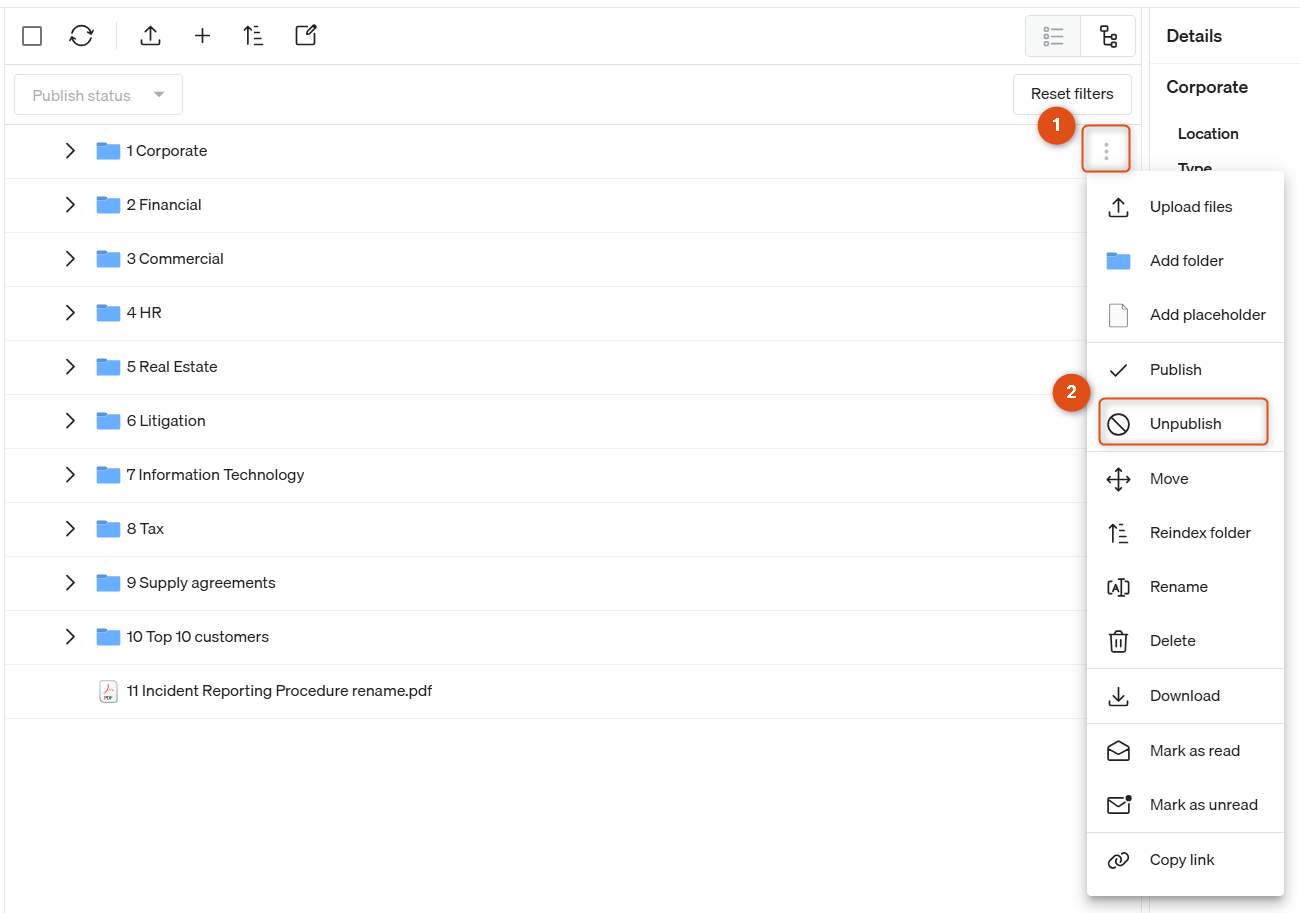
Task: Click the Reset filters button
Action: [1072, 94]
